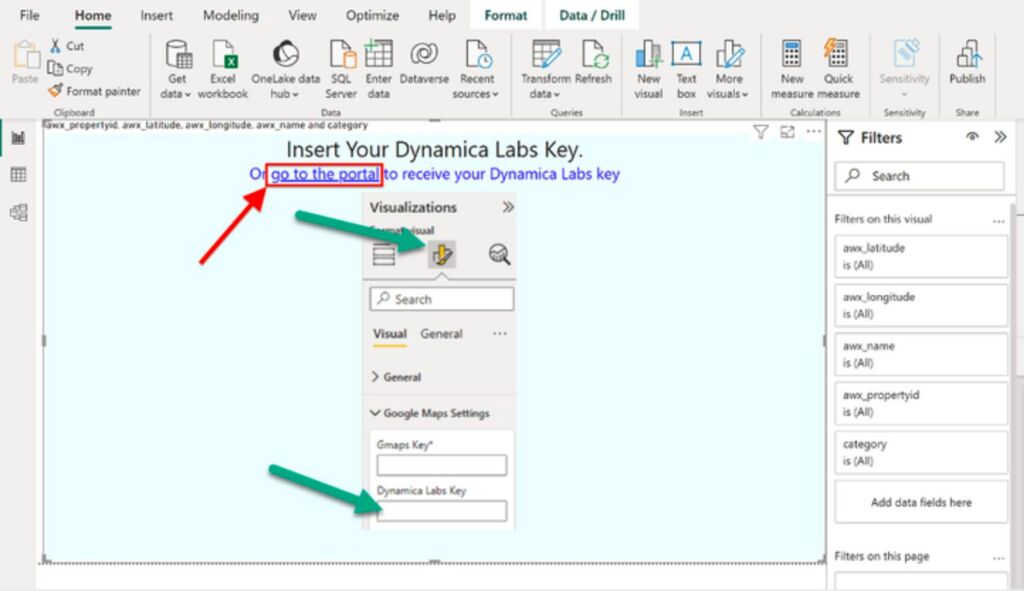Viewport: 1024px width, 591px height.
Task: Open the Table view sidebar icon
Action: click(18, 175)
